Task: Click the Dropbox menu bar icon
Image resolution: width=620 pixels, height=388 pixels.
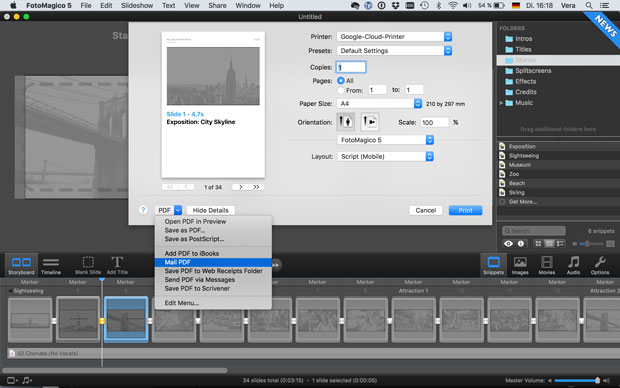Action: pos(395,6)
